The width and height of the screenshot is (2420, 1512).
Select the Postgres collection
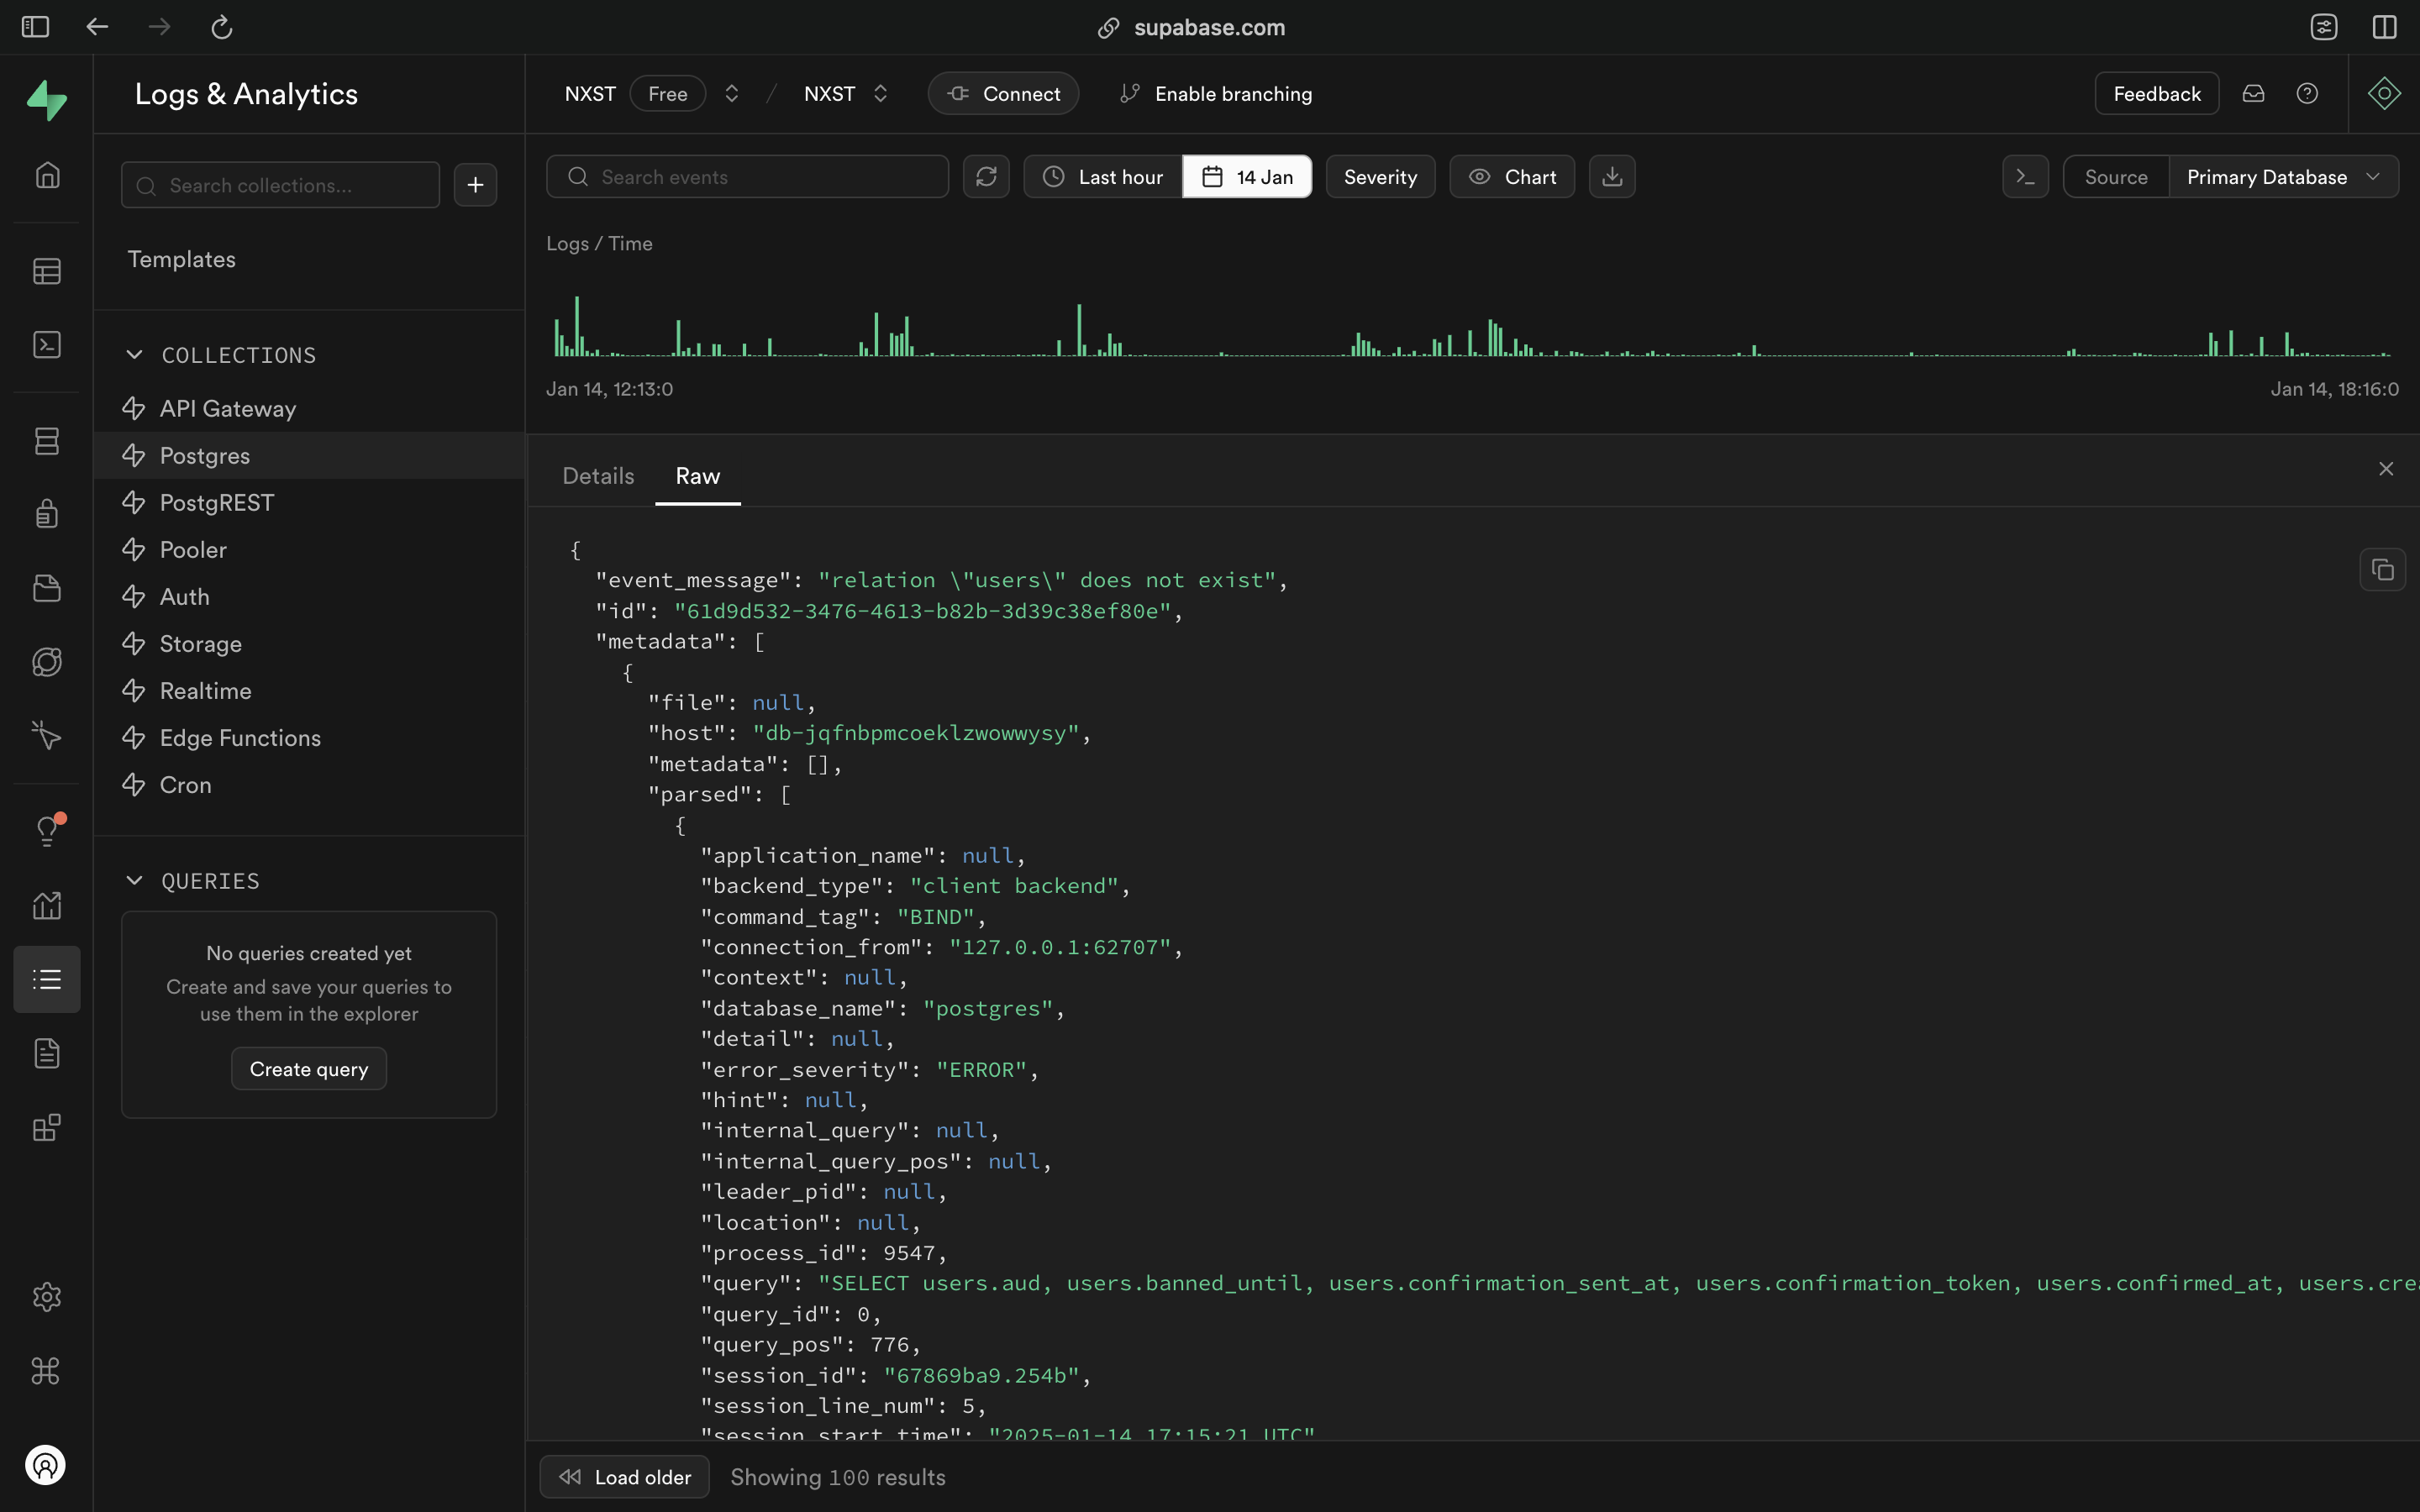205,455
